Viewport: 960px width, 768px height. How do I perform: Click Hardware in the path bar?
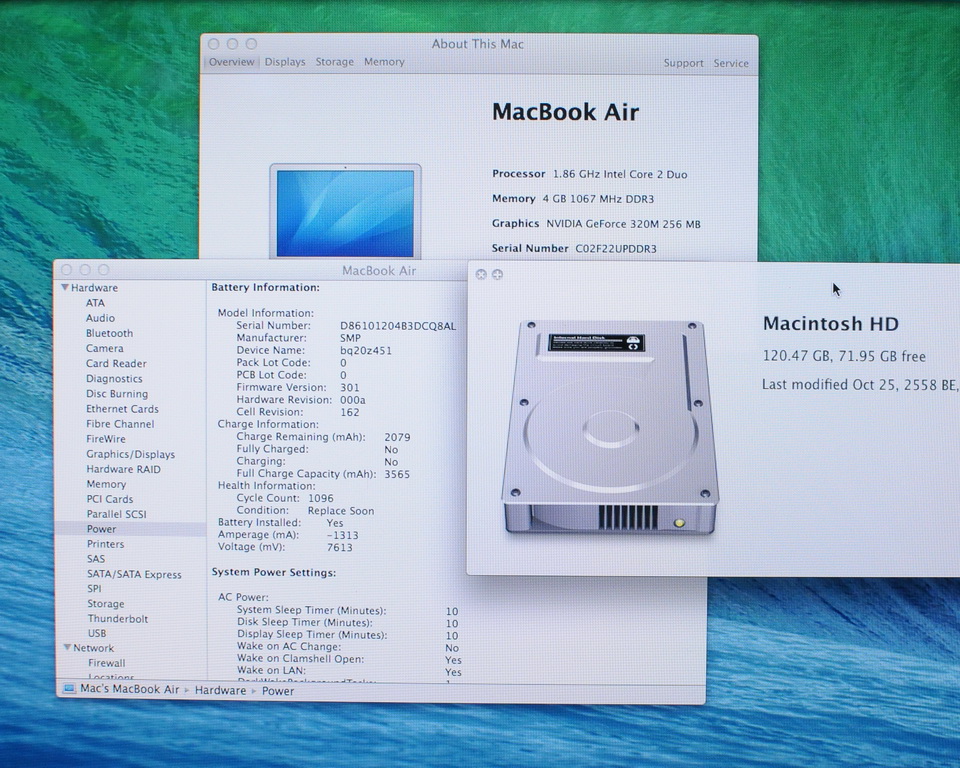click(220, 690)
